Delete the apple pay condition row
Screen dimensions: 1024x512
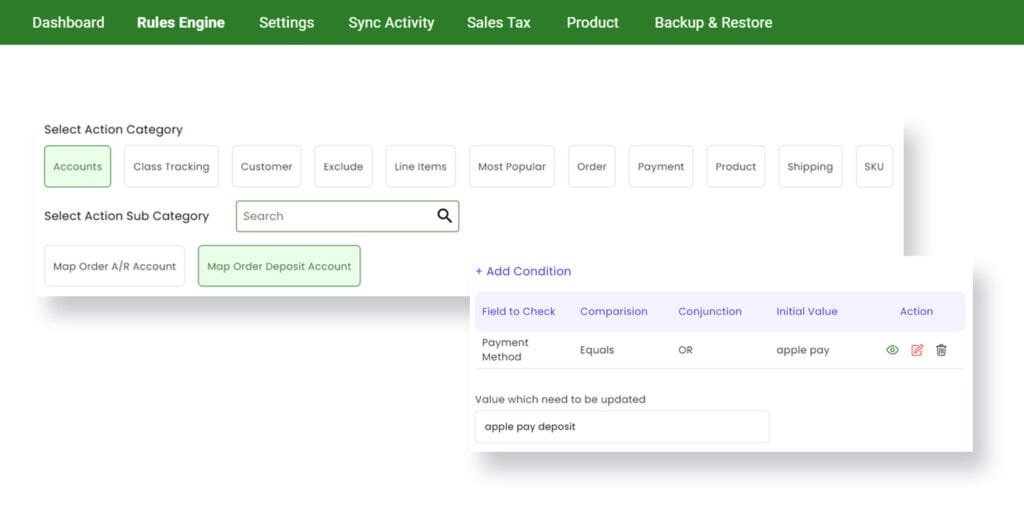tap(941, 350)
